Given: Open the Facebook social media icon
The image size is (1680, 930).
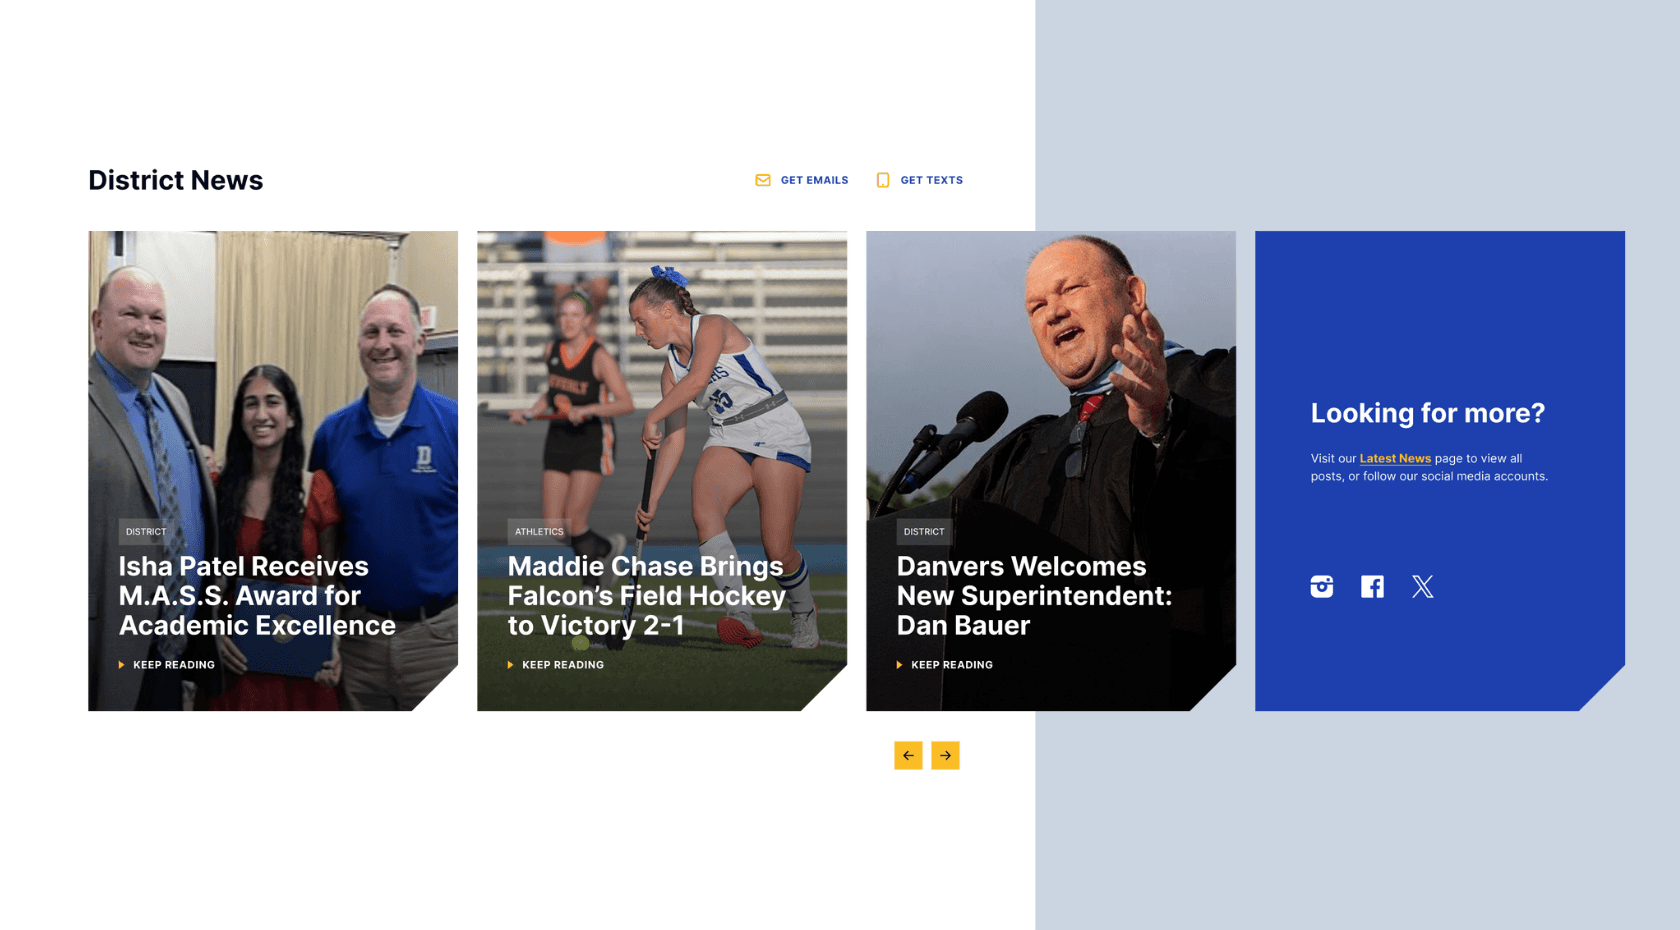Looking at the screenshot, I should (1372, 587).
